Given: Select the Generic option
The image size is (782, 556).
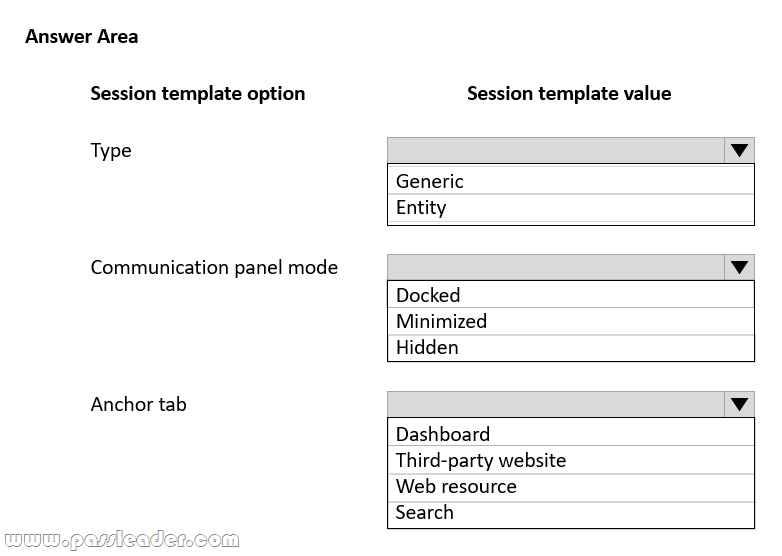Looking at the screenshot, I should (x=430, y=182).
